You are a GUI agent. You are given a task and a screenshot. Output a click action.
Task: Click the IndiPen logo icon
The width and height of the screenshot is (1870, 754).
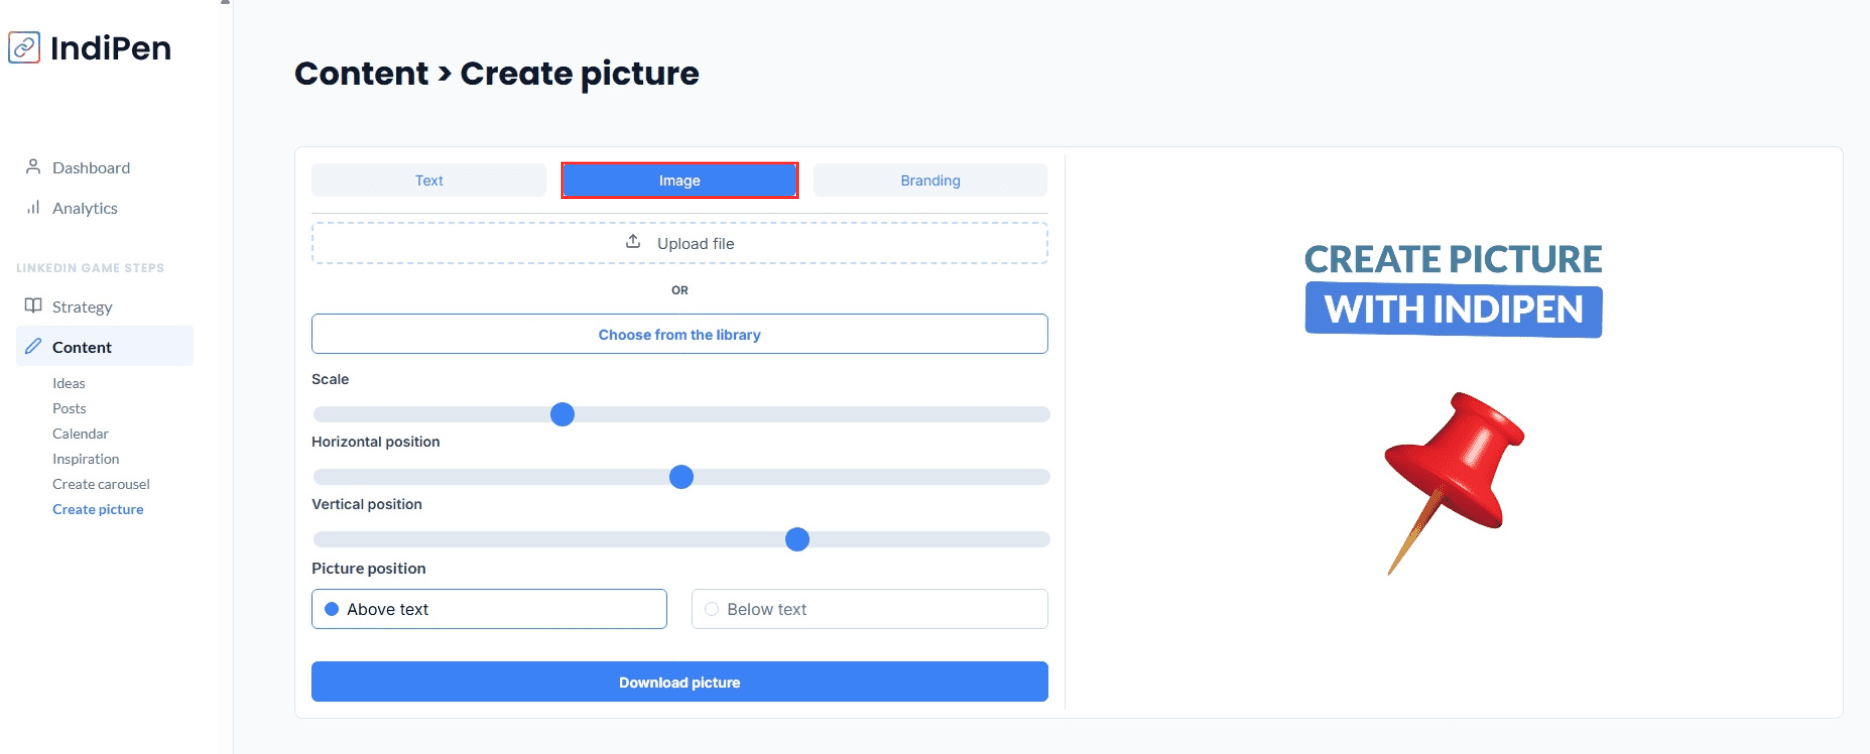(x=24, y=47)
